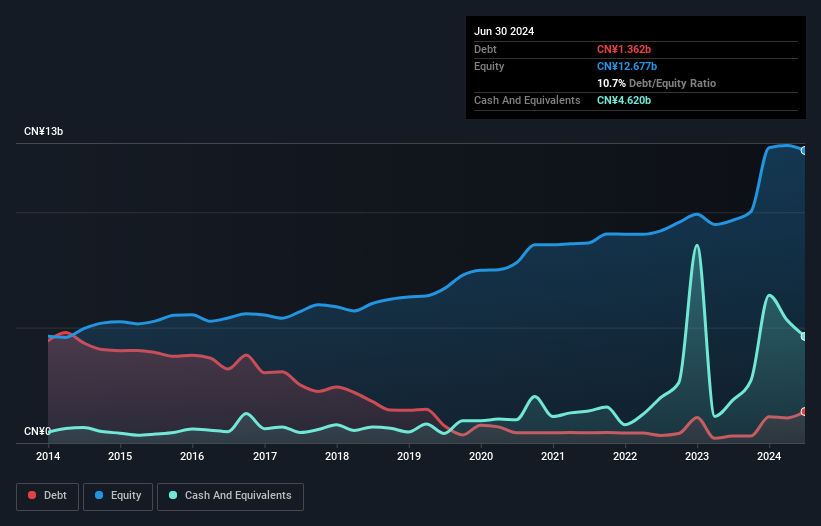
Task: Select the Debt endpoint marker on chart
Action: tap(804, 412)
